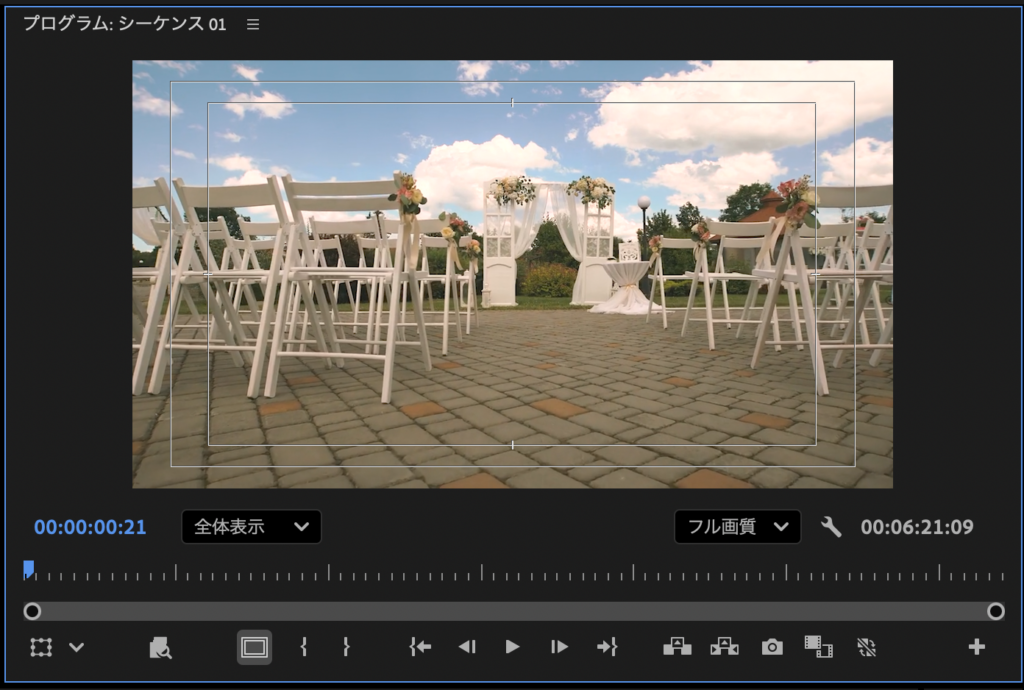Click the Go to Out point button
Image resolution: width=1024 pixels, height=690 pixels.
tap(607, 647)
